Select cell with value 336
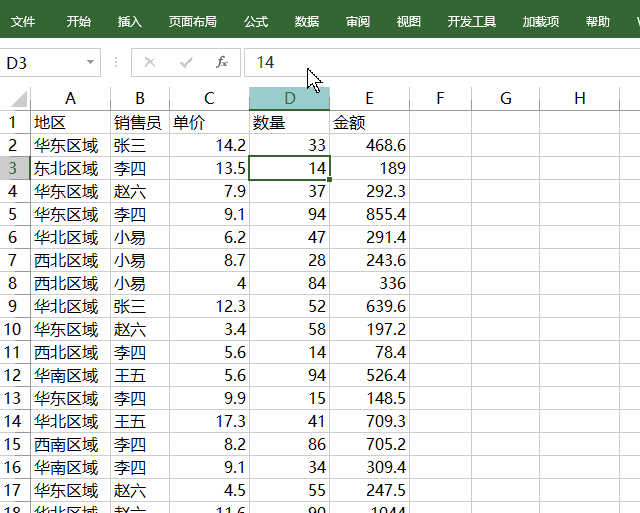The width and height of the screenshot is (640, 513). pos(369,283)
